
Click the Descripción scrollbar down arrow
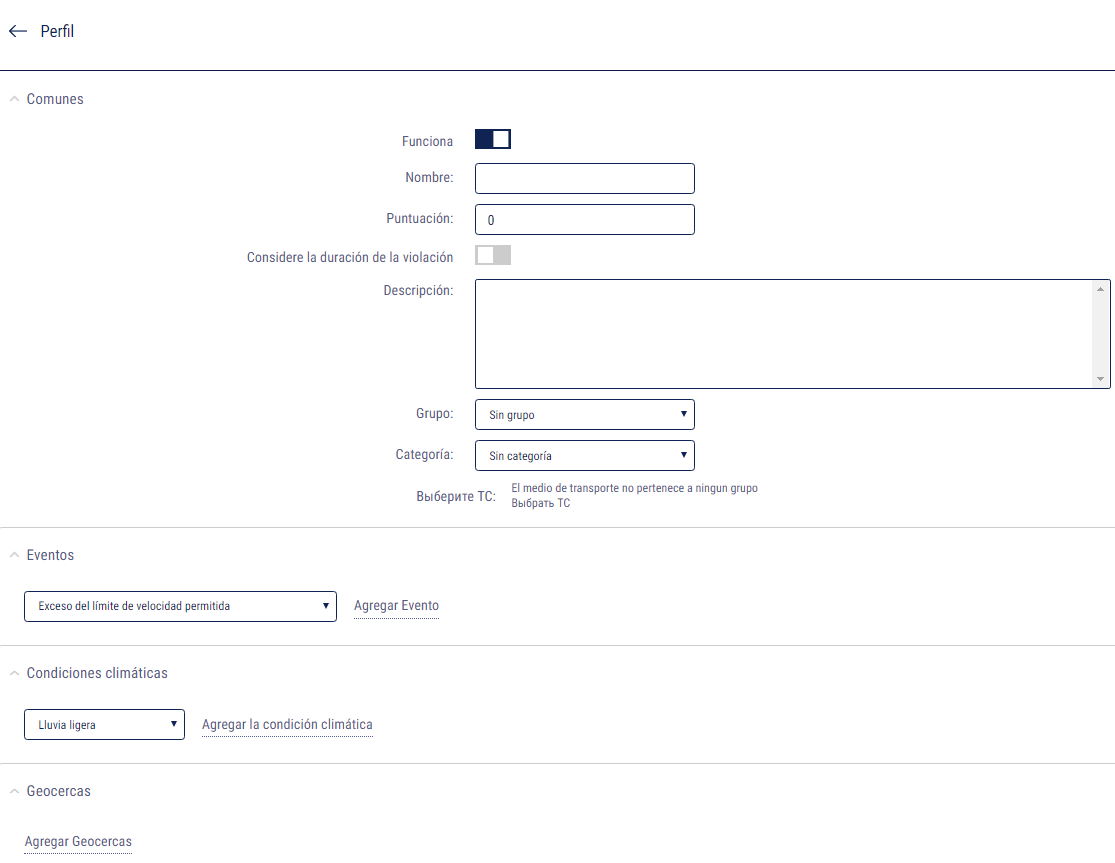click(x=1101, y=379)
